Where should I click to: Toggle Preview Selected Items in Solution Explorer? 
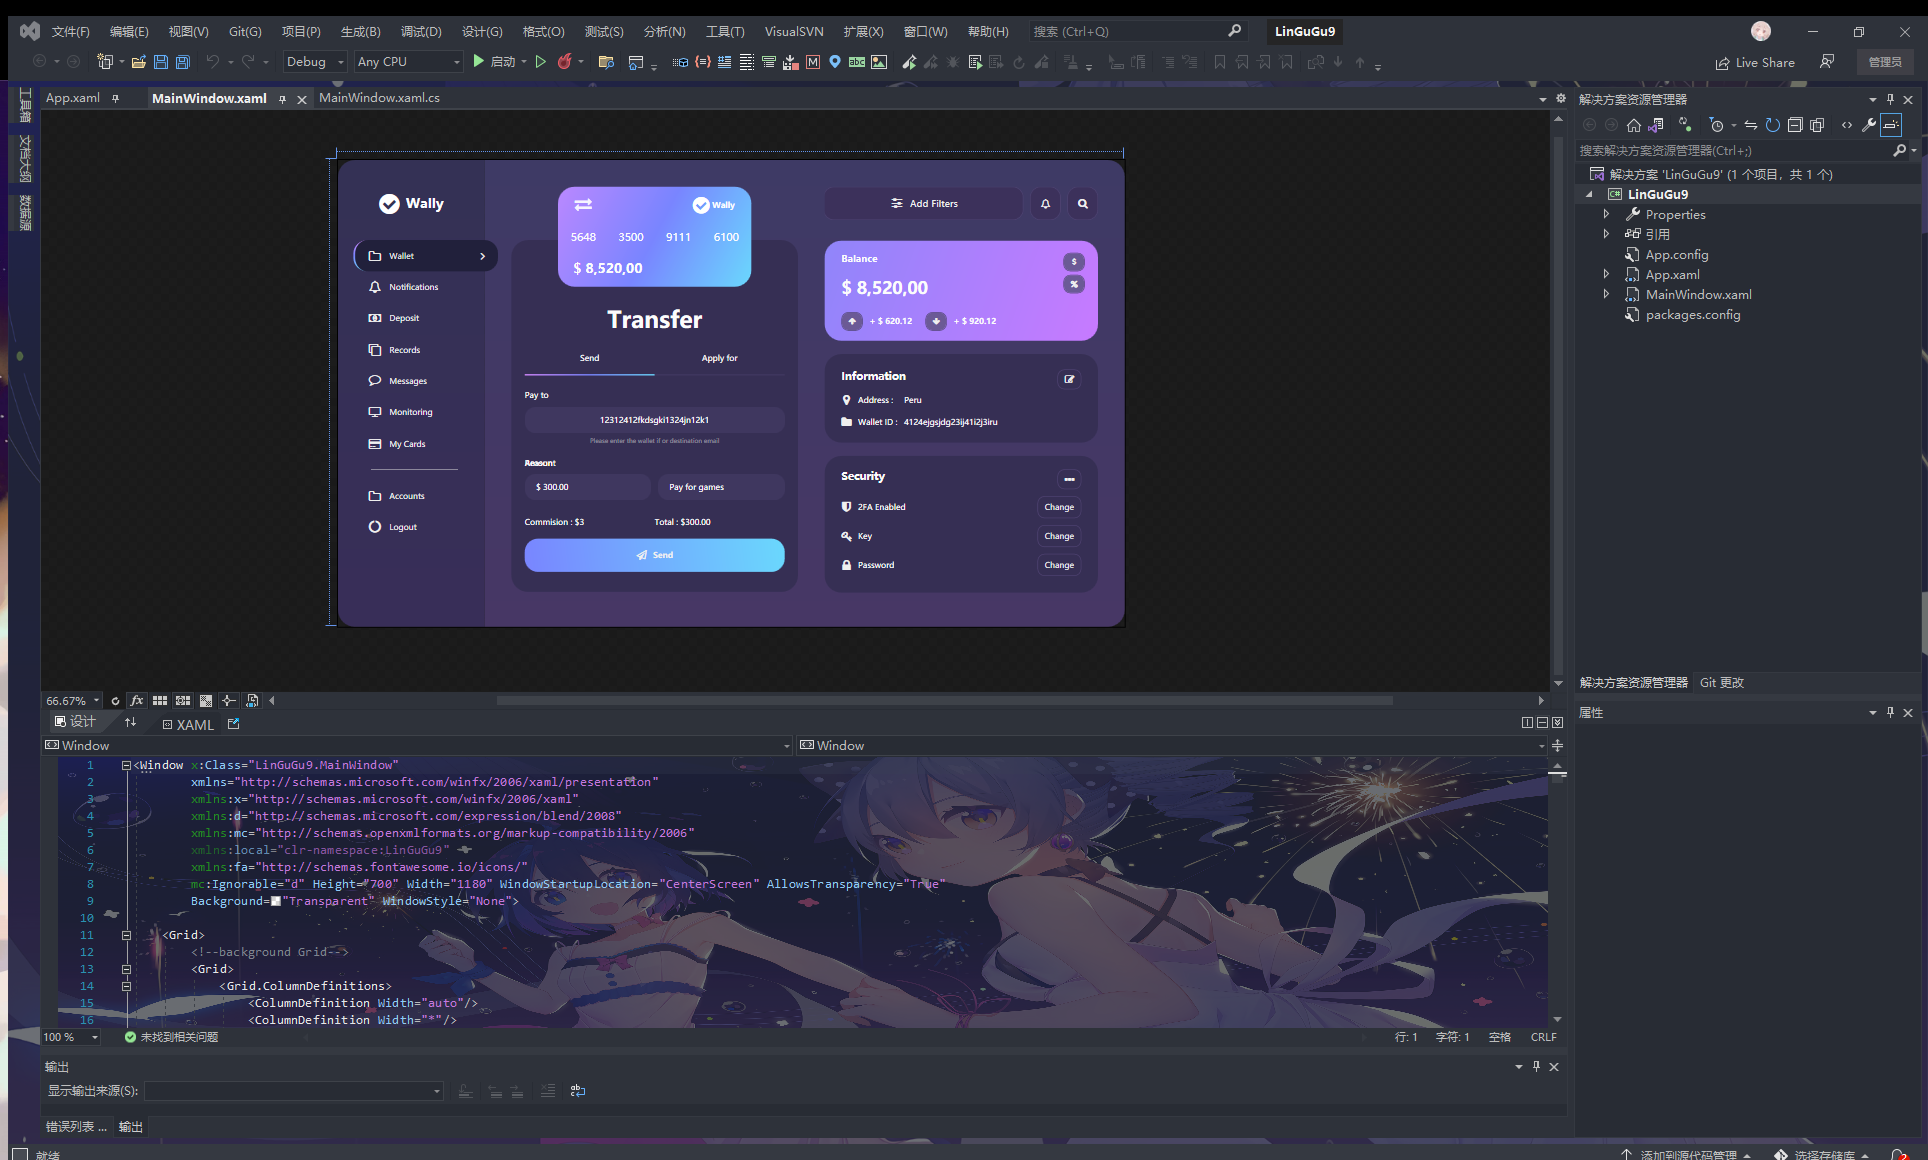point(1891,125)
